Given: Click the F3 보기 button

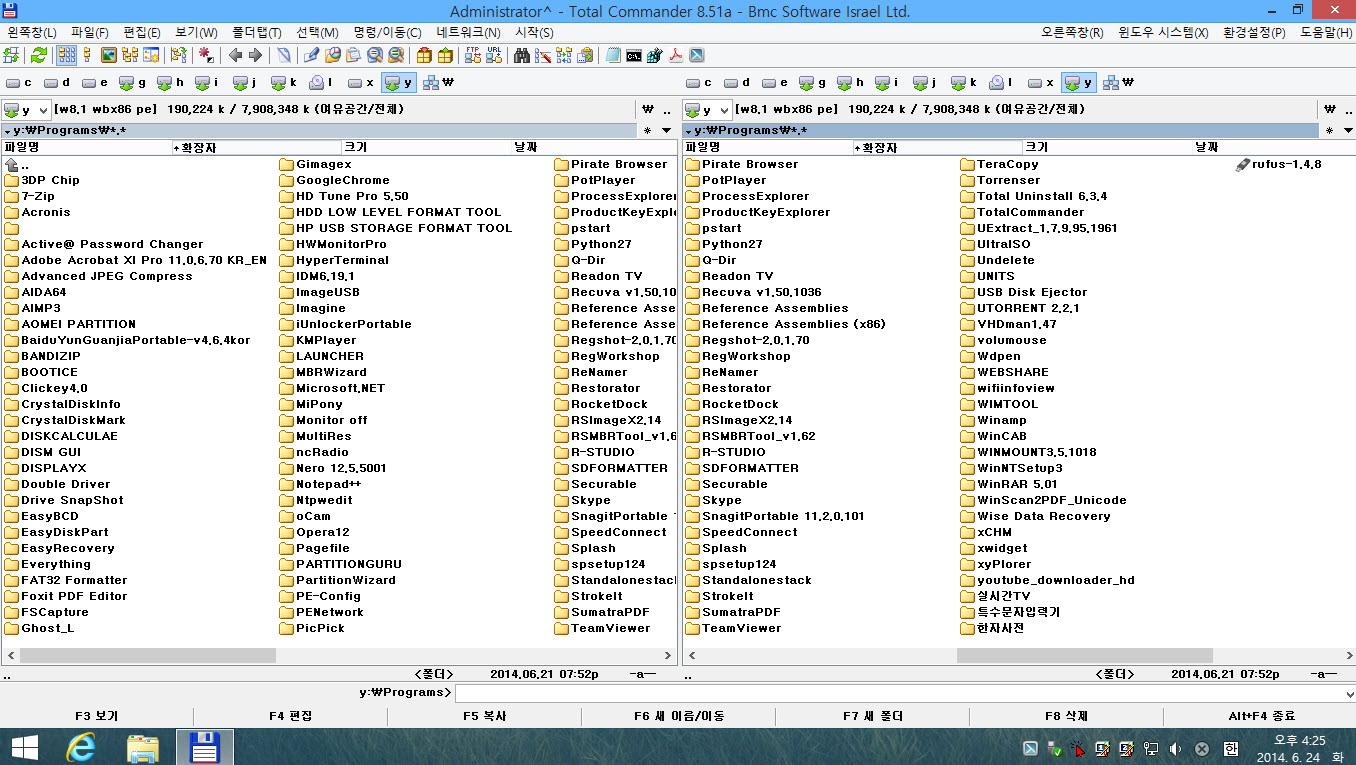Looking at the screenshot, I should (97, 716).
